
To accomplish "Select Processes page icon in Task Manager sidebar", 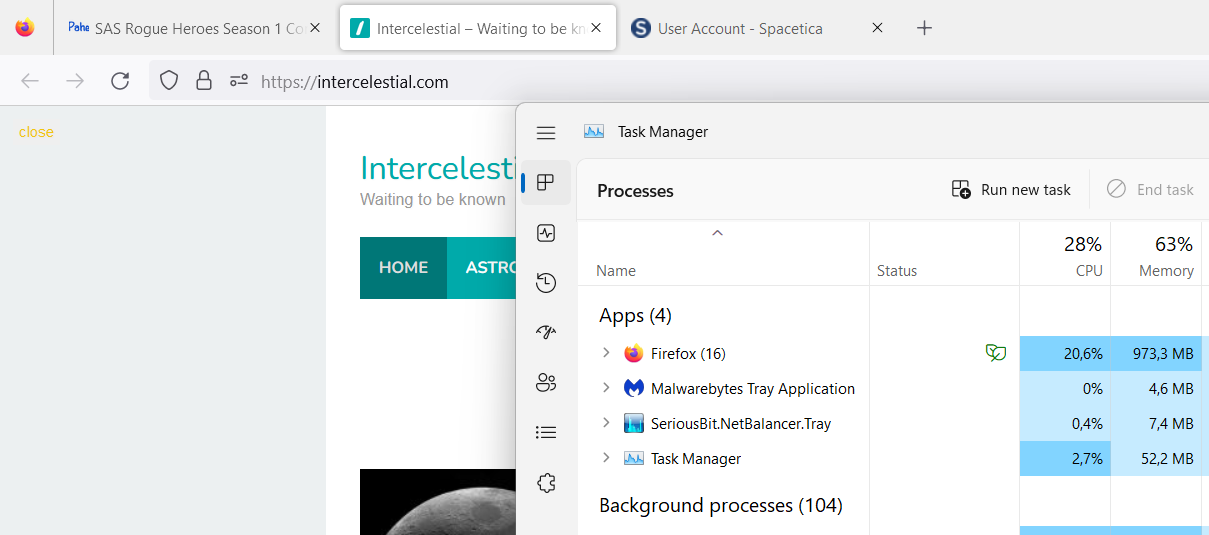I will pos(545,183).
